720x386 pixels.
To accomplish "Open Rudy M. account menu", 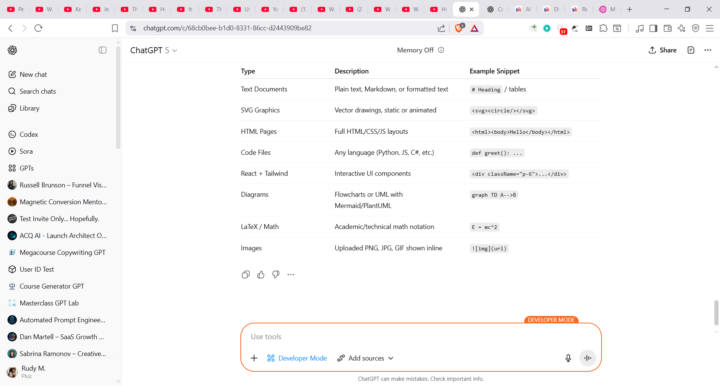I will pos(27,371).
